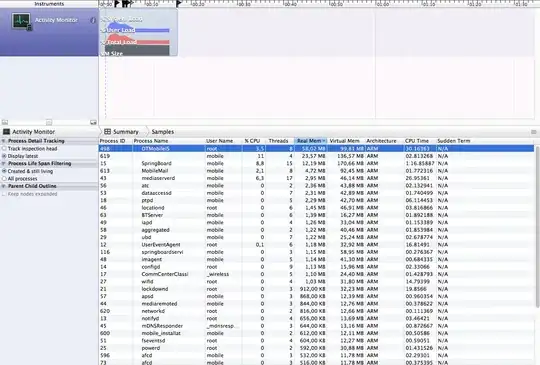Select the imagent process row
540x365 pixels.
(316, 260)
